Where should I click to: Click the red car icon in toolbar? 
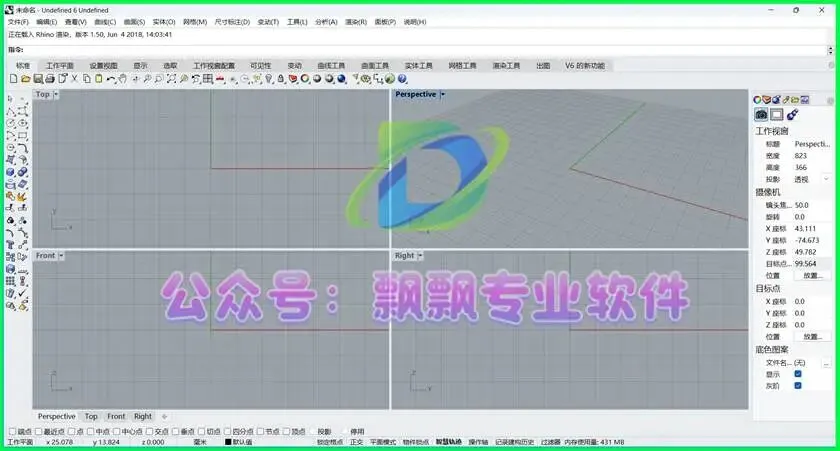pyautogui.click(x=220, y=79)
